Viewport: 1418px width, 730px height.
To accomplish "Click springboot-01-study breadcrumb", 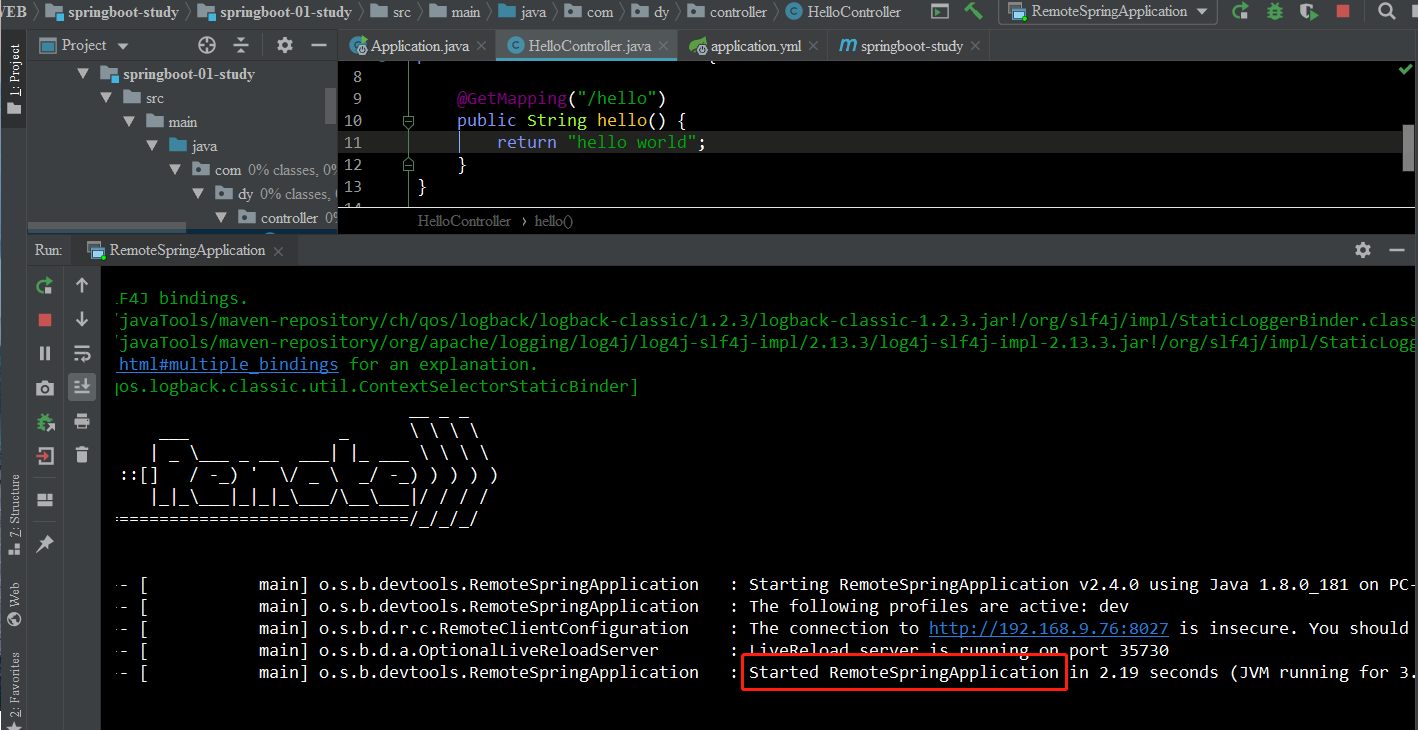I will pos(274,12).
